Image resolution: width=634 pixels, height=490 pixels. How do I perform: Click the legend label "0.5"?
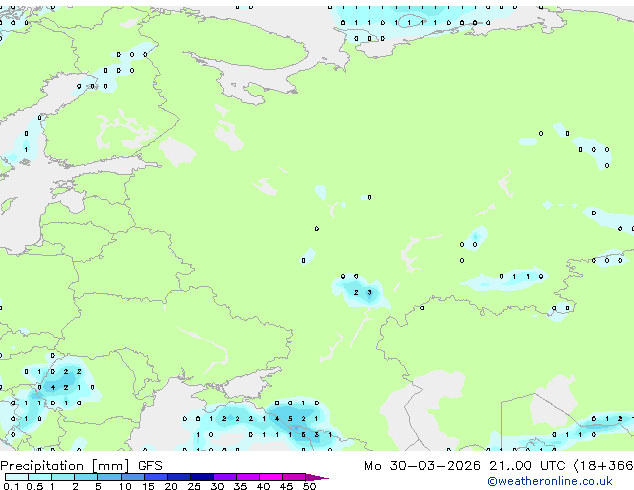click(35, 486)
